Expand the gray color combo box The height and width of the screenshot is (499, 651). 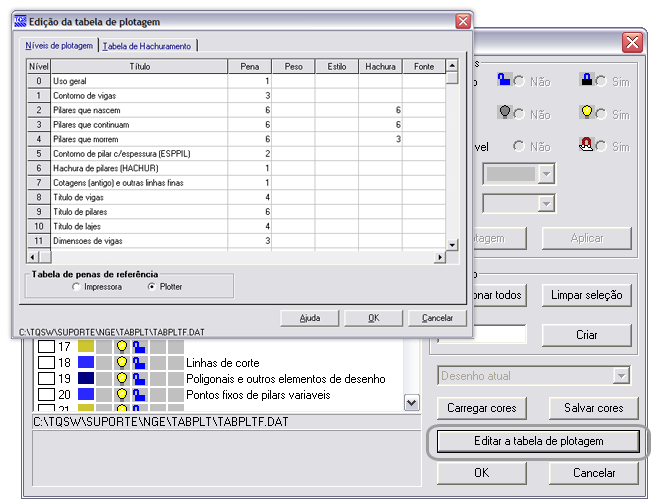point(545,174)
